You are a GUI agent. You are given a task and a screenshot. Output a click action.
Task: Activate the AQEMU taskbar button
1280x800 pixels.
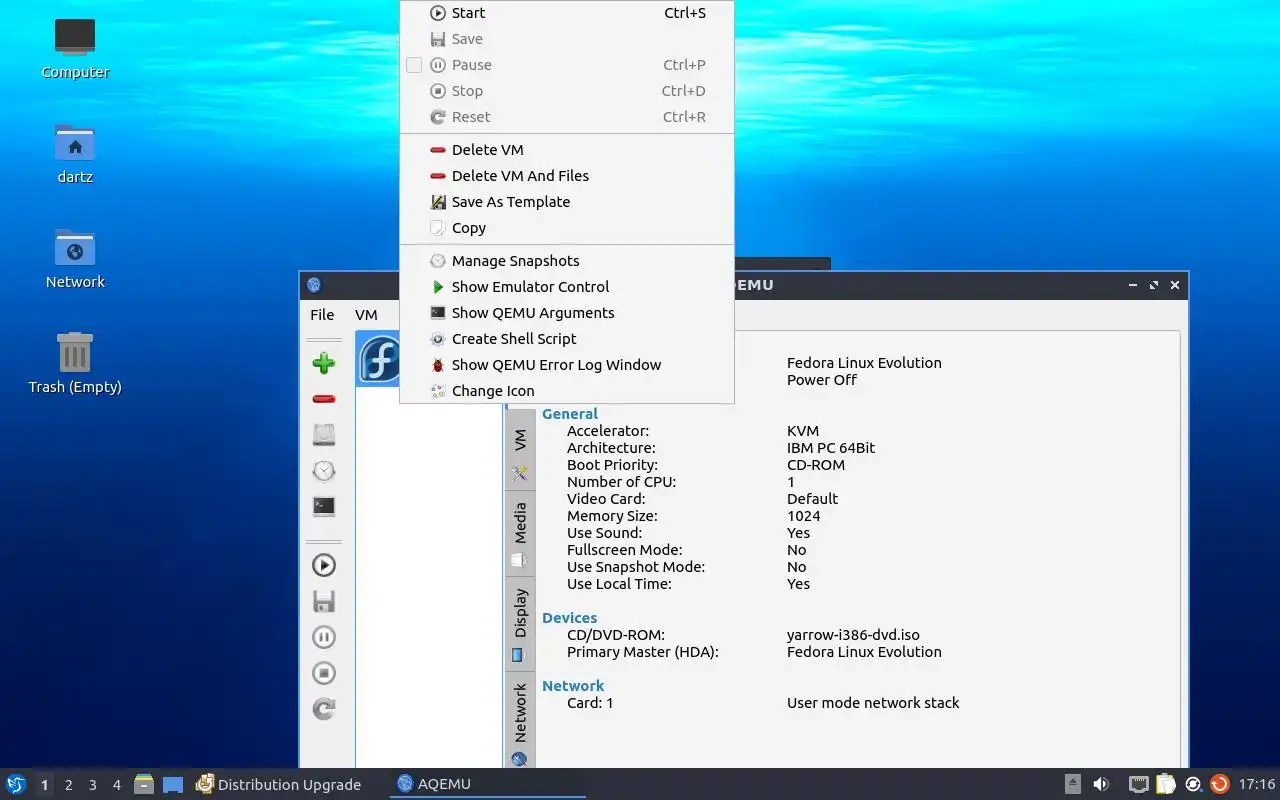[487, 784]
